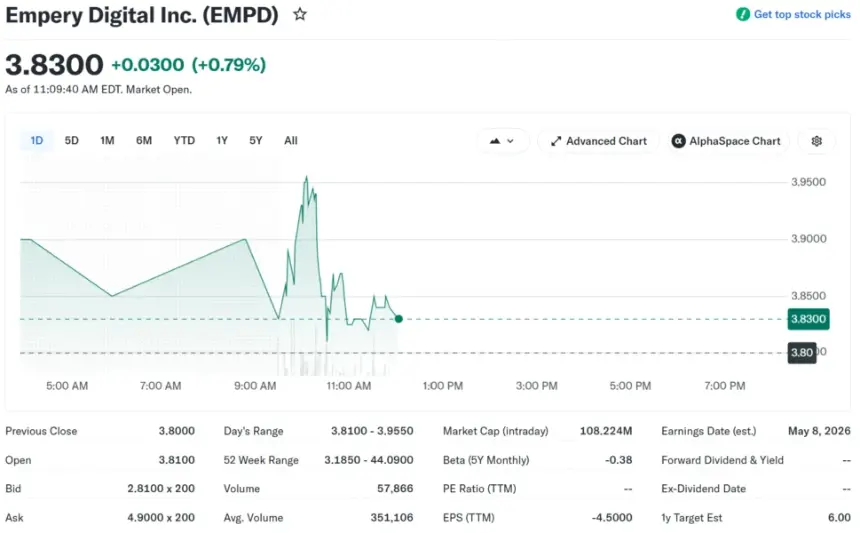This screenshot has width=860, height=533.
Task: Click Day's Range value 3.8100 - 3.9550
Action: coord(372,431)
